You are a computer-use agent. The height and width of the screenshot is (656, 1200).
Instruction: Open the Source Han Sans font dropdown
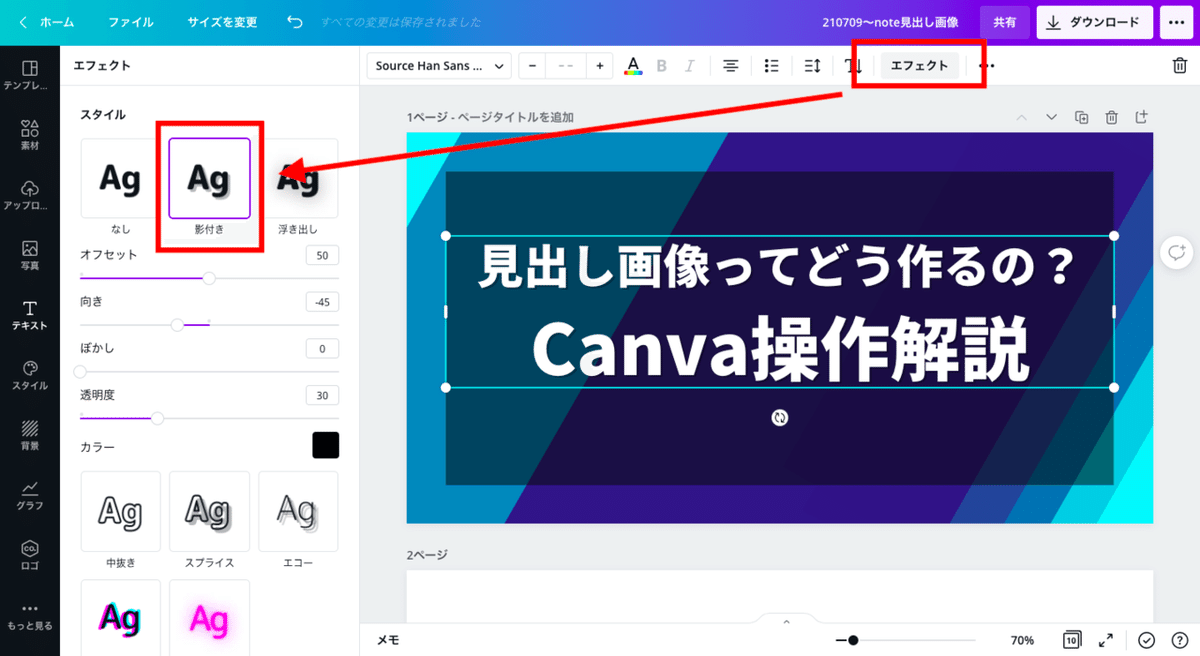(437, 65)
